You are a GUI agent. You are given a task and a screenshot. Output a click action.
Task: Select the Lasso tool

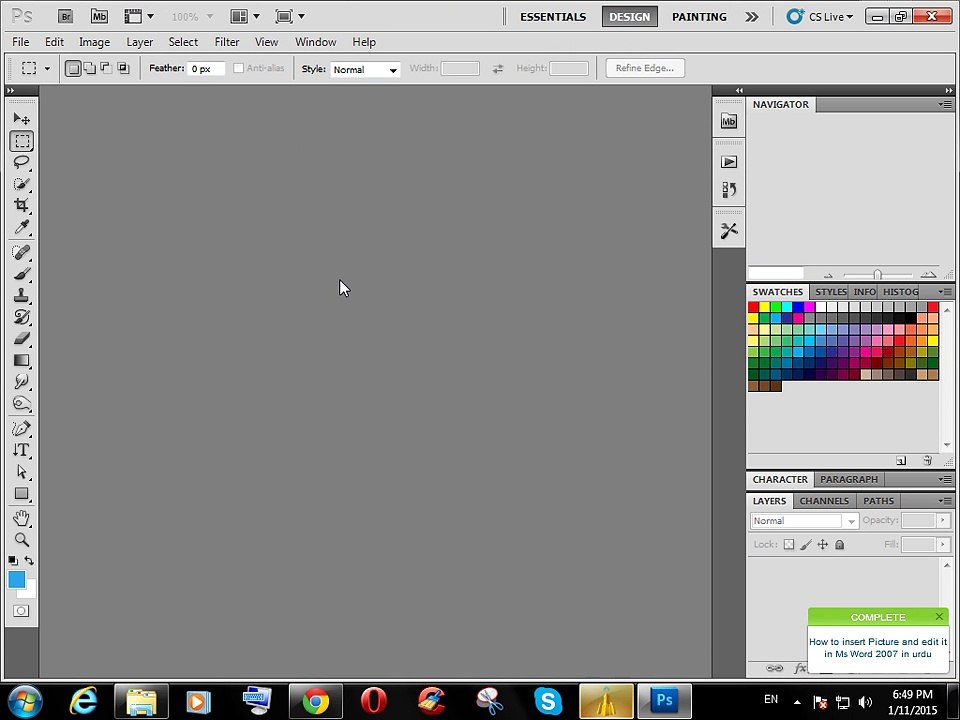point(21,162)
